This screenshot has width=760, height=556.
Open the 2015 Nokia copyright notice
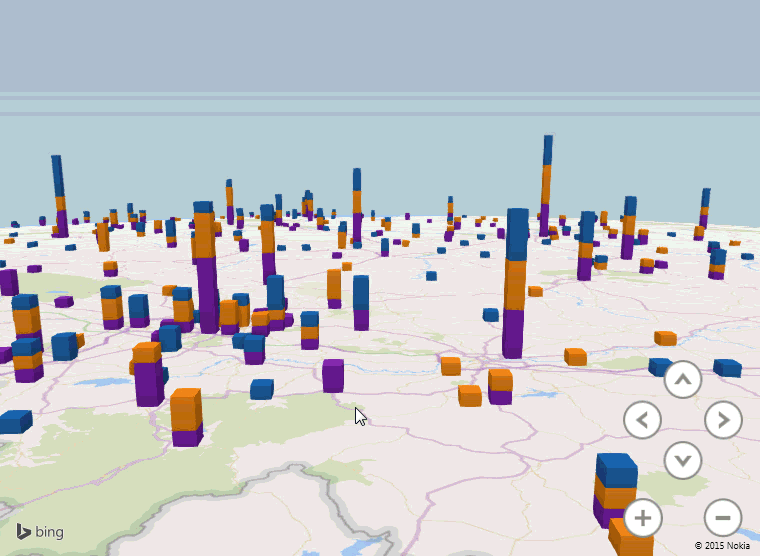click(x=722, y=546)
